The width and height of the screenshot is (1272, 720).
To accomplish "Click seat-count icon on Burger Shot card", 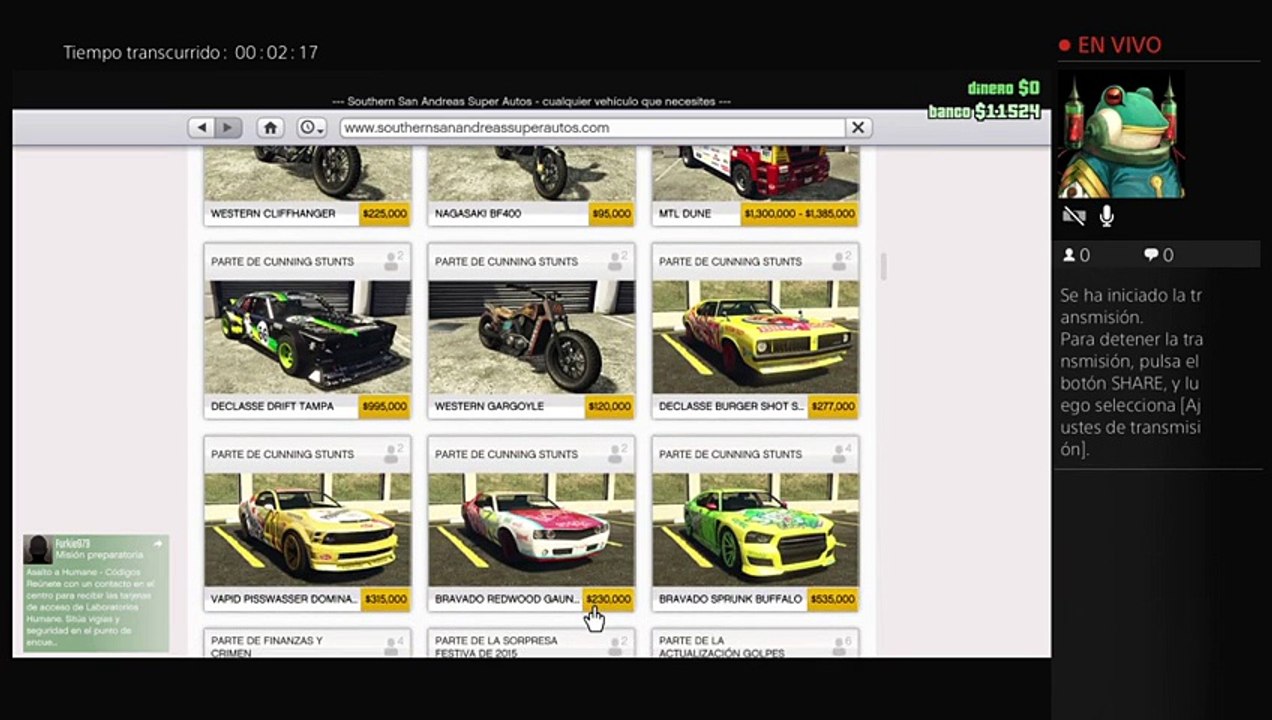I will point(842,261).
